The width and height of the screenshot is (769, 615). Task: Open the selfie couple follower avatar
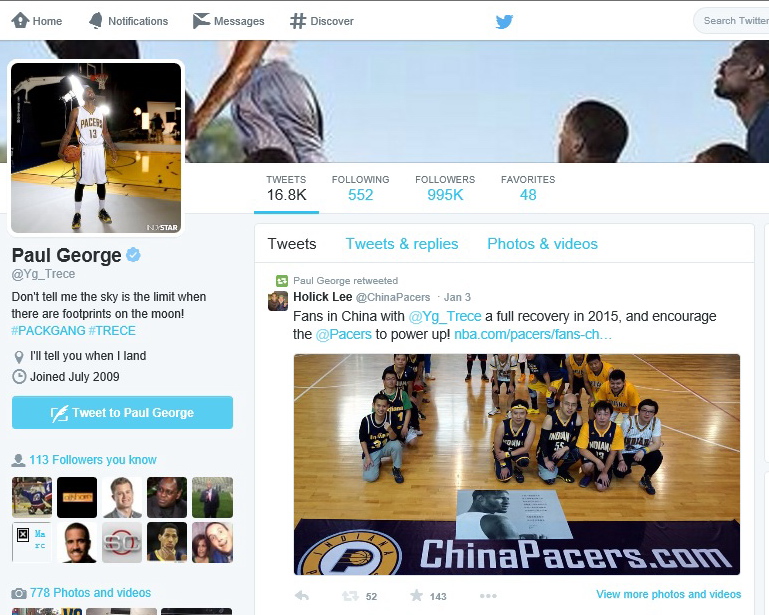(x=212, y=542)
